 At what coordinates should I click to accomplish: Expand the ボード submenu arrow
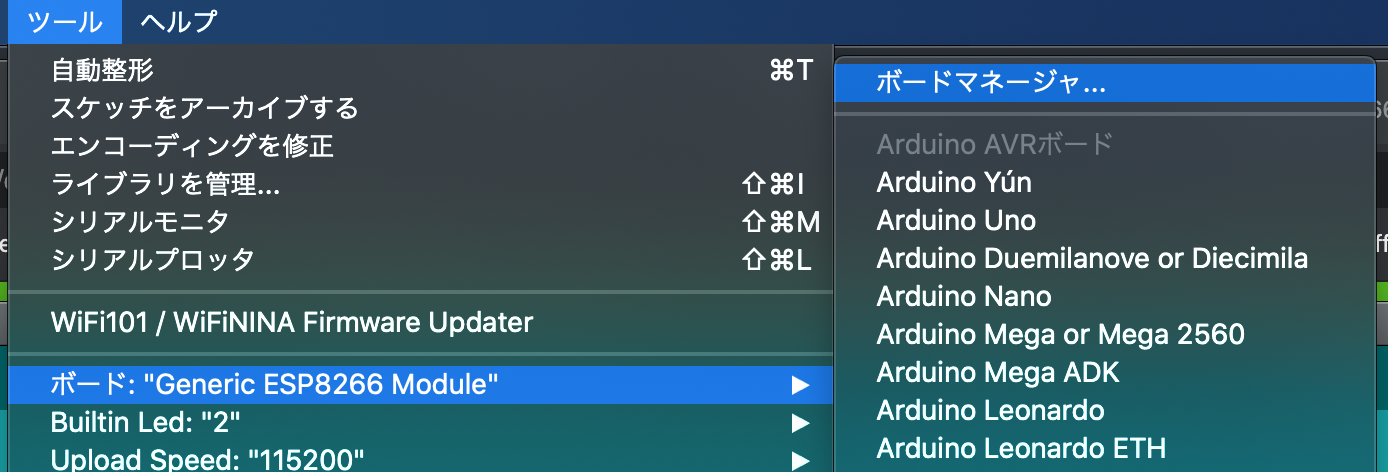pyautogui.click(x=799, y=384)
